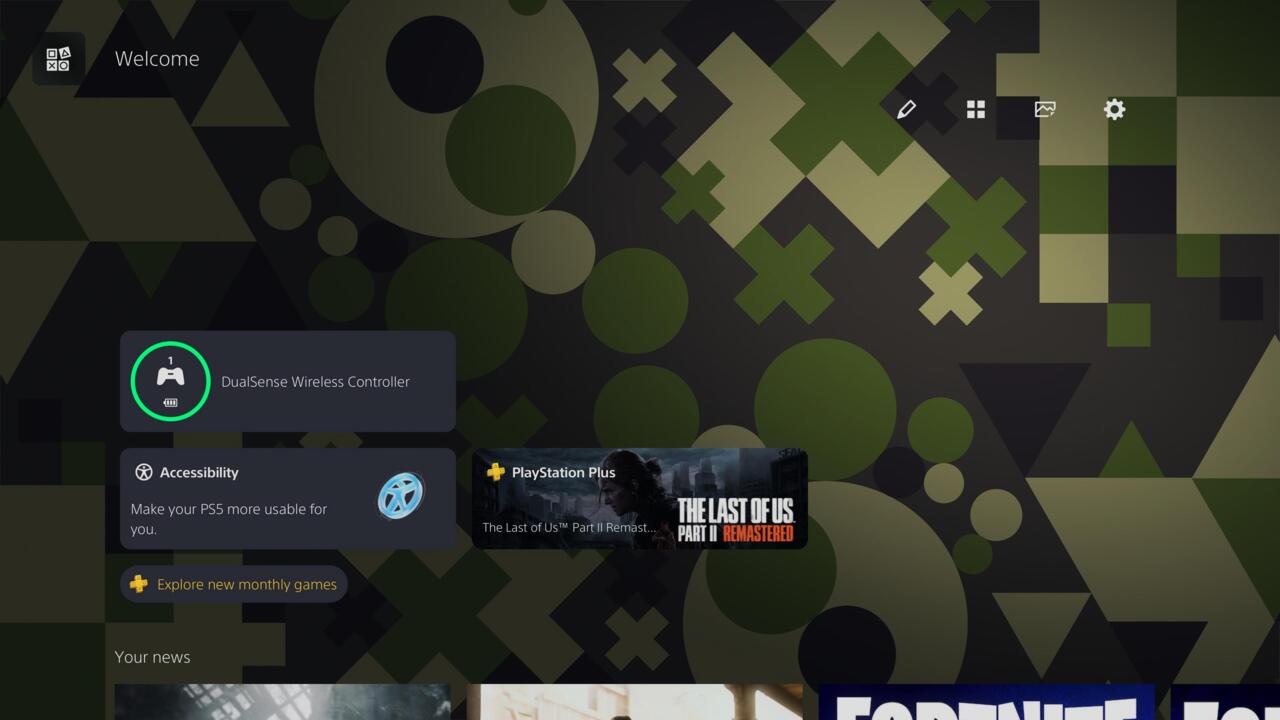Click the controller battery level indicator
Image resolution: width=1280 pixels, height=720 pixels.
170,403
